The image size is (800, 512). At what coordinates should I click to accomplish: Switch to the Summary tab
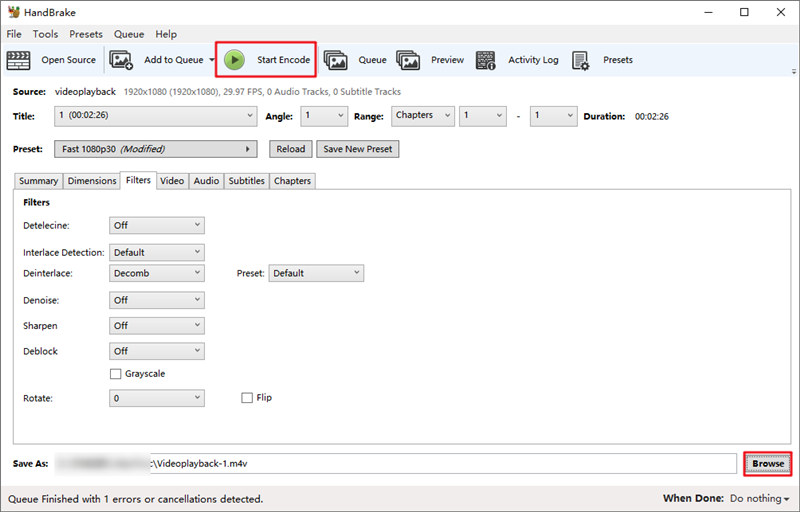tap(38, 181)
